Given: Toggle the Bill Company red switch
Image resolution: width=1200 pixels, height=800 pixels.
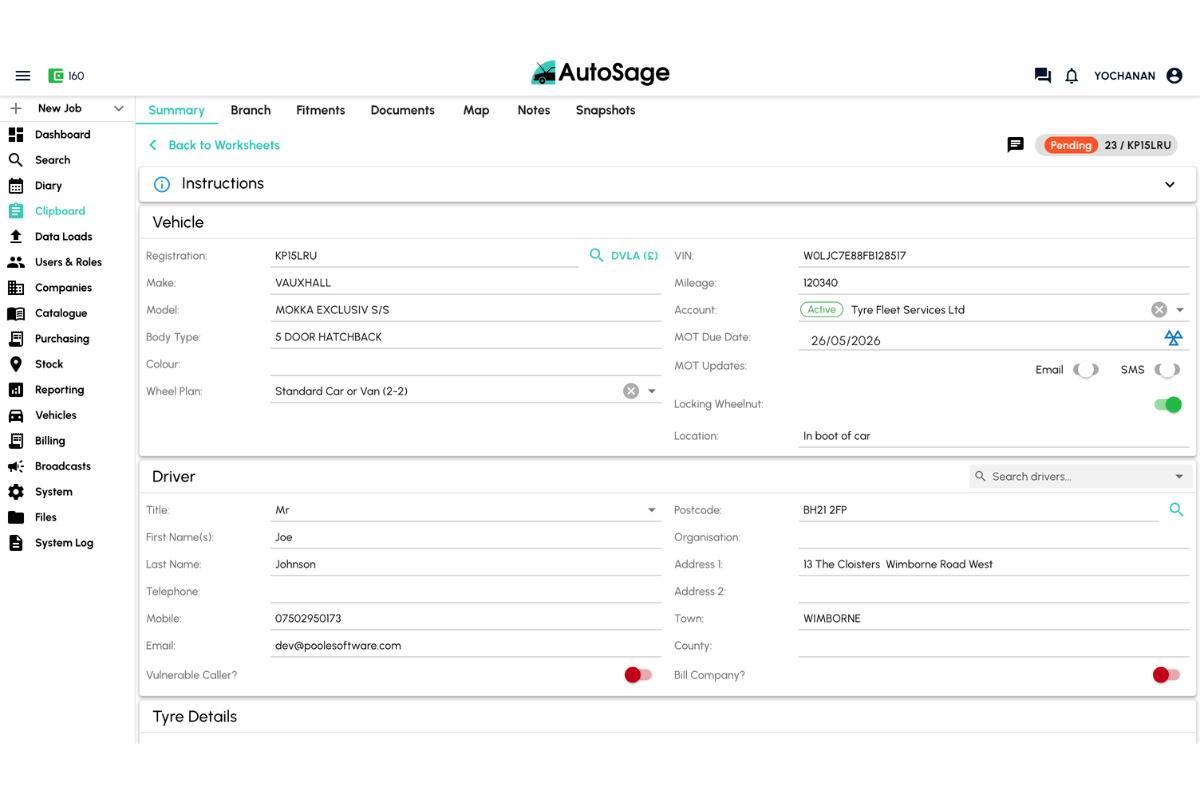Looking at the screenshot, I should pos(1166,675).
